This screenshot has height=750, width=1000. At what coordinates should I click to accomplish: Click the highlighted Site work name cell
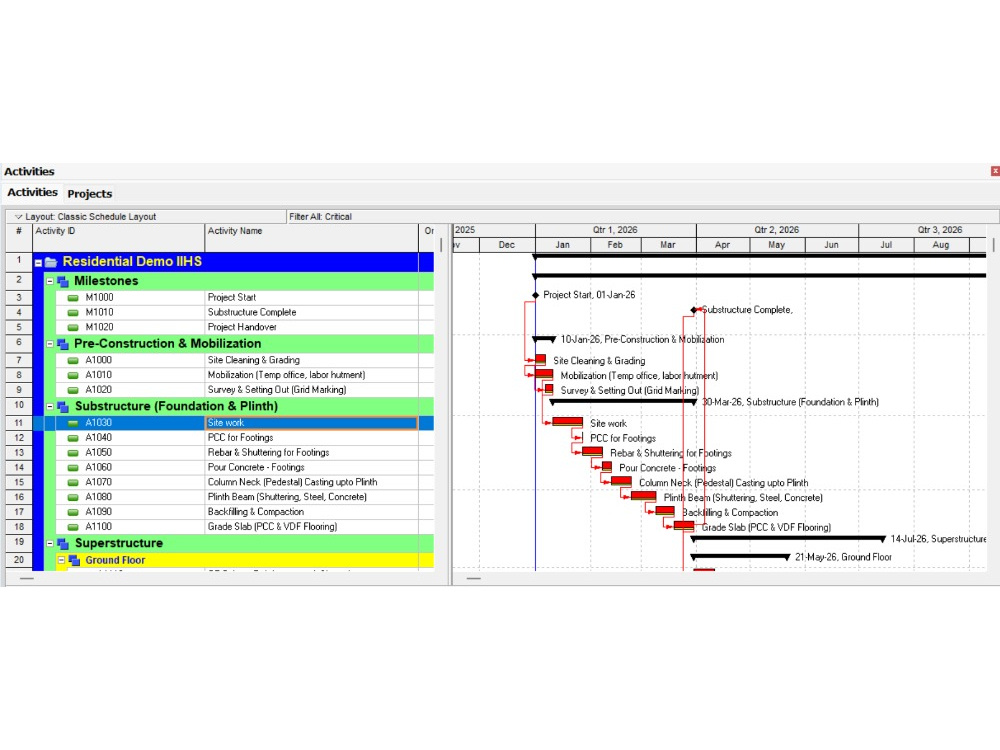coord(311,423)
